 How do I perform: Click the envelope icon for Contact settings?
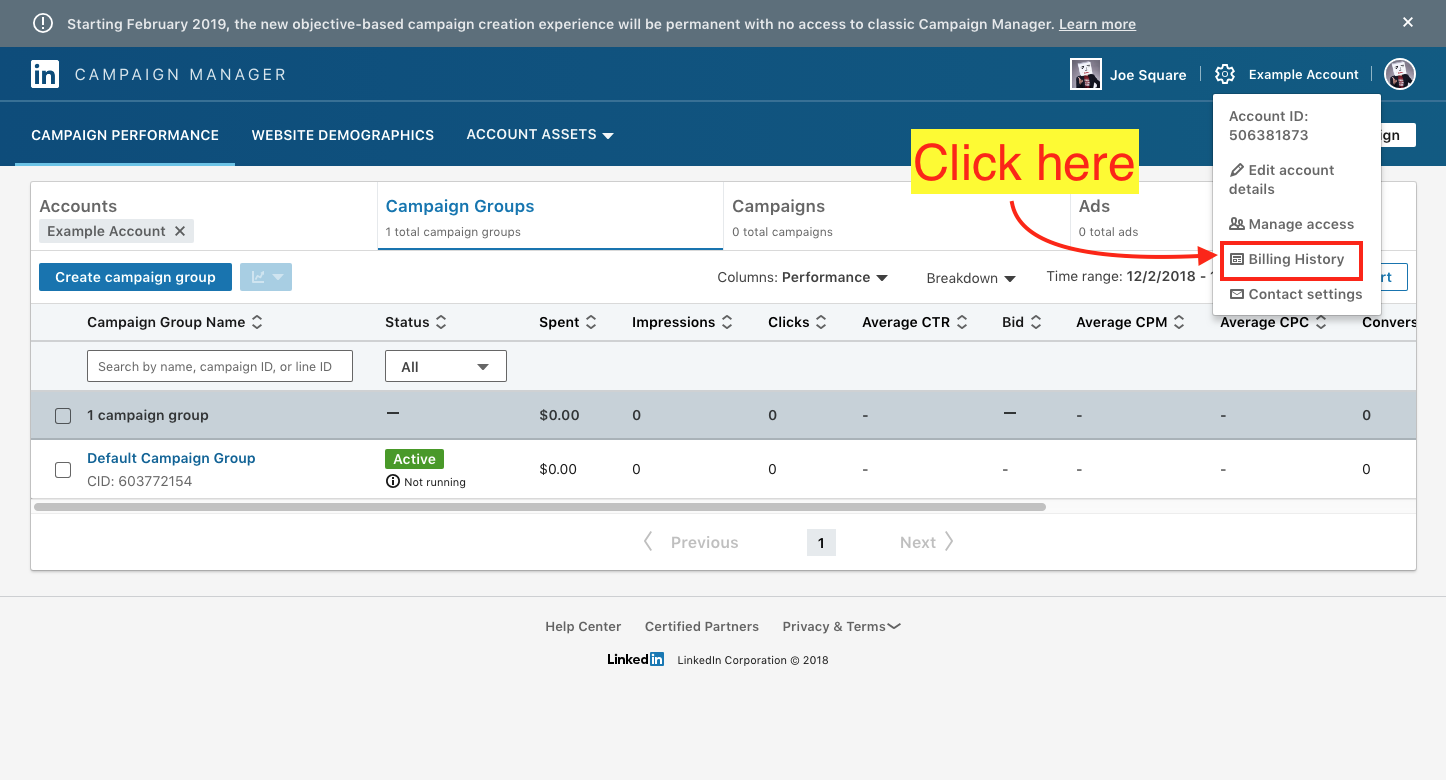point(1237,294)
